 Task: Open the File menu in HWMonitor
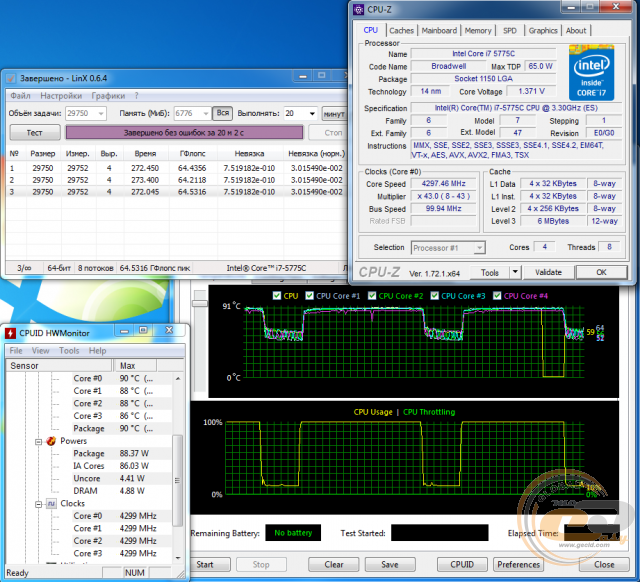pos(16,351)
